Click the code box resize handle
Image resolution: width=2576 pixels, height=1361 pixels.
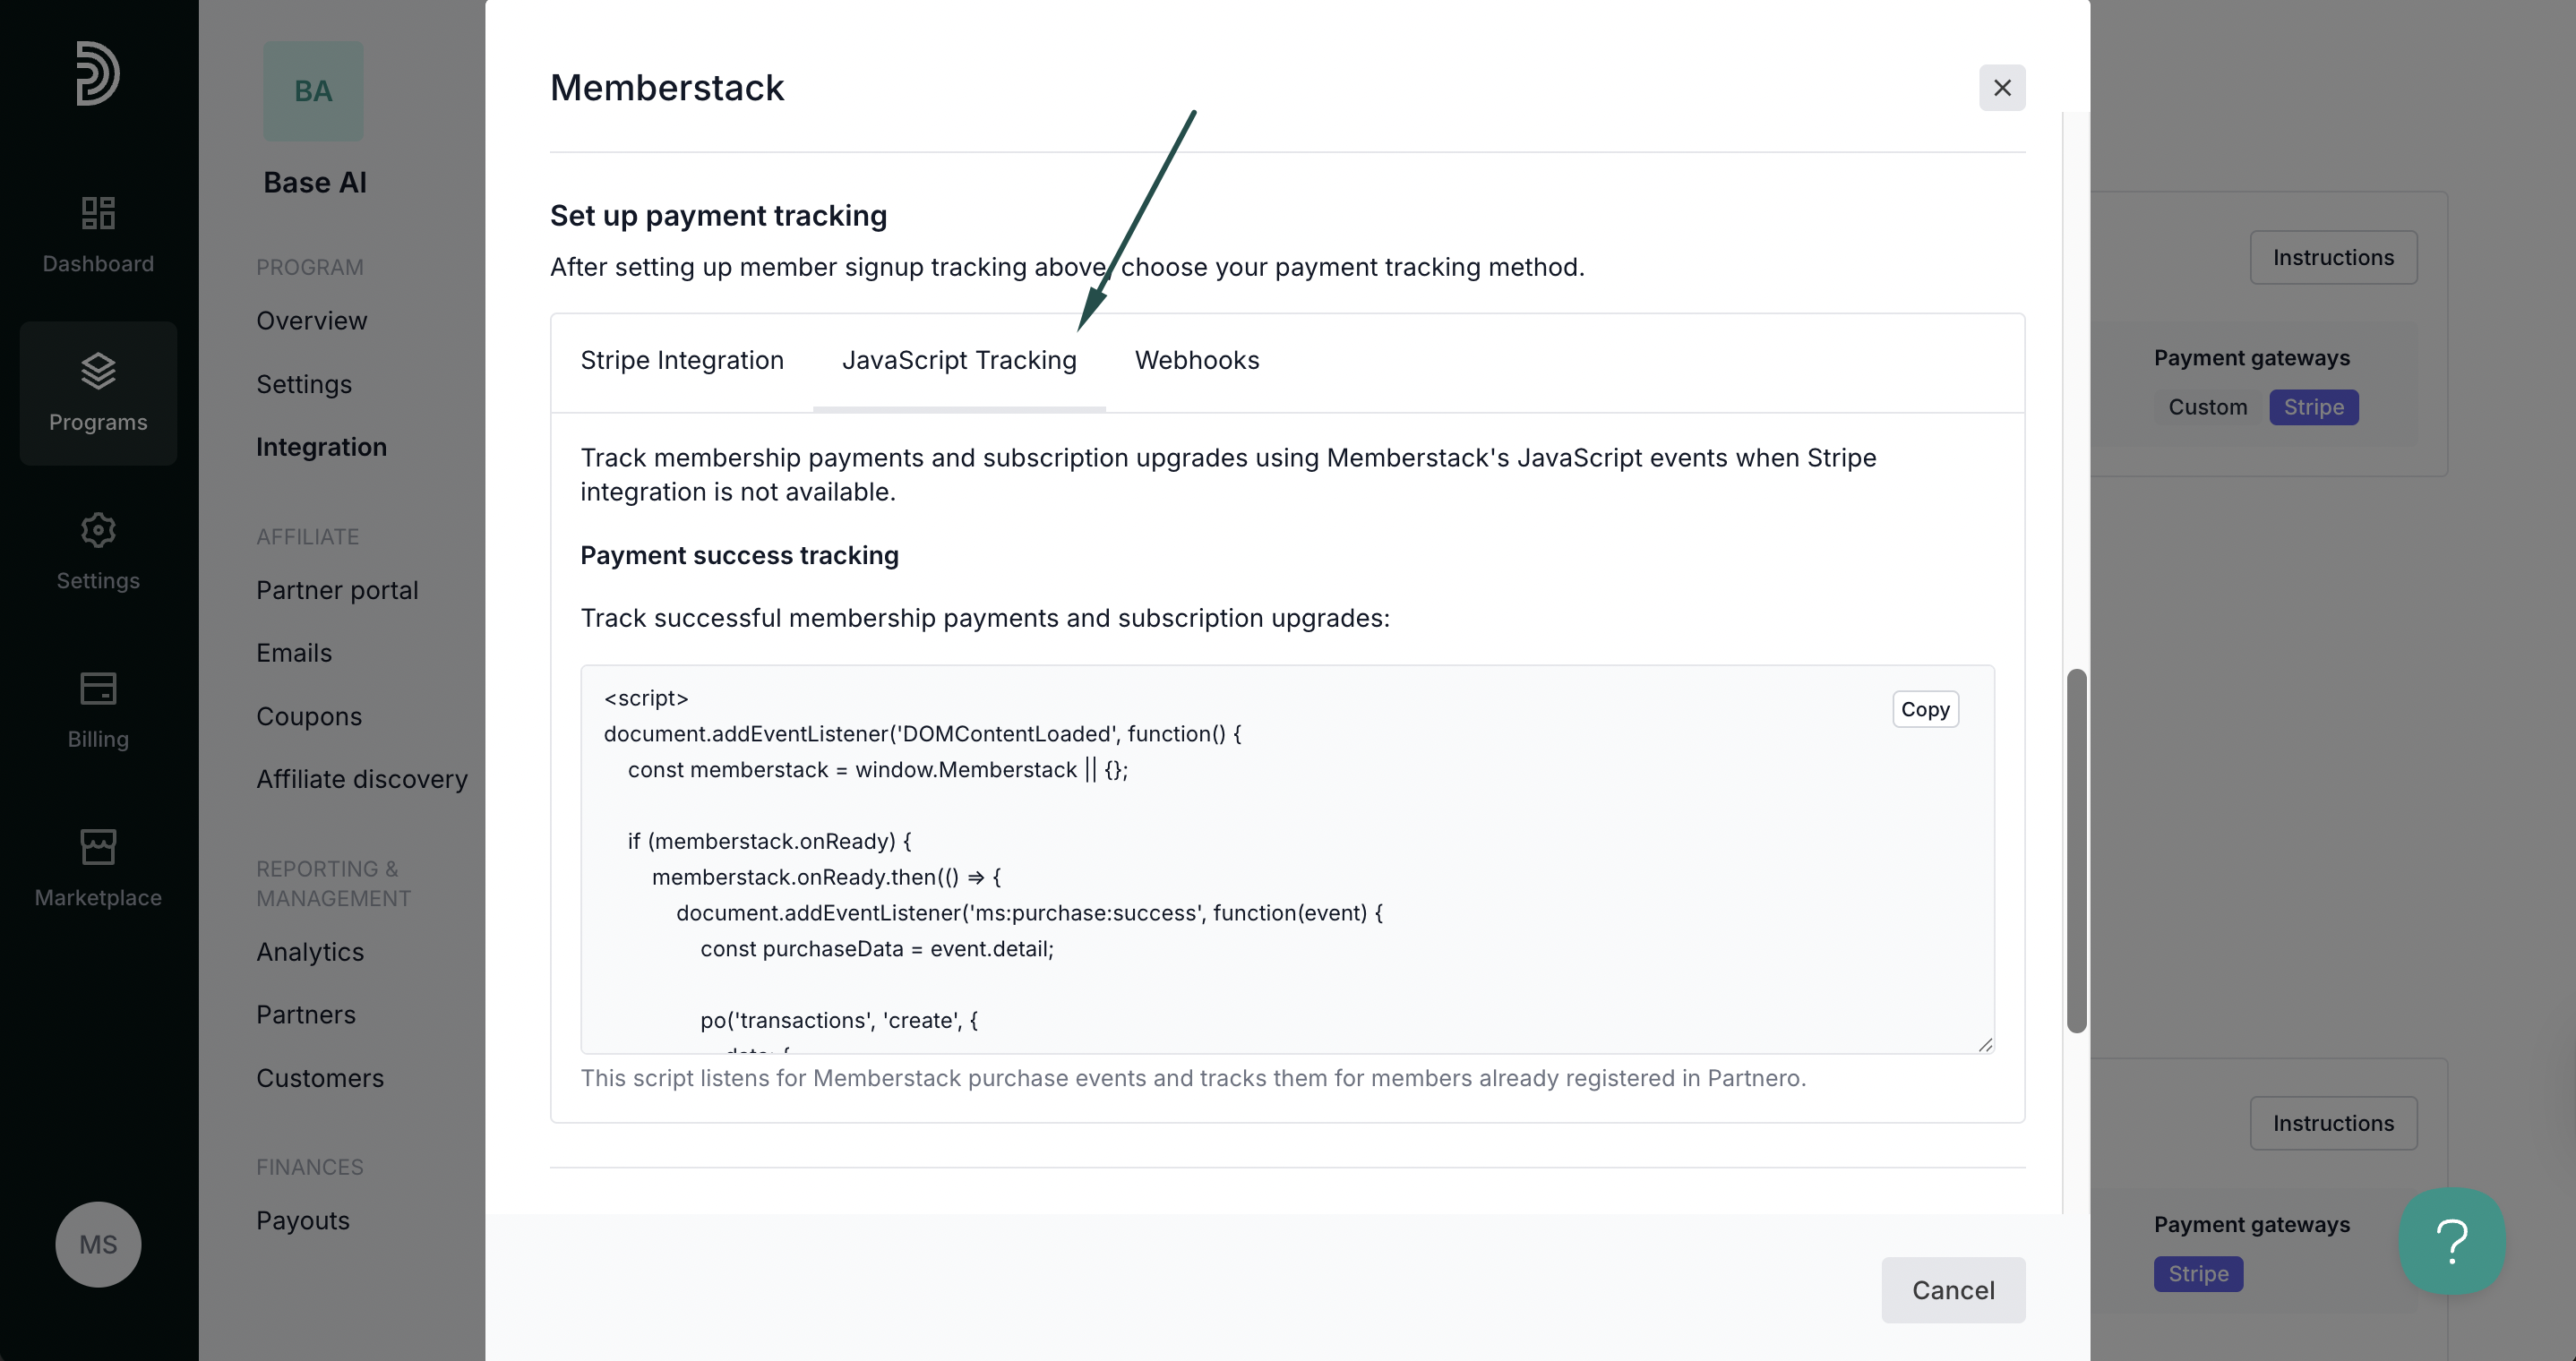point(1985,1044)
